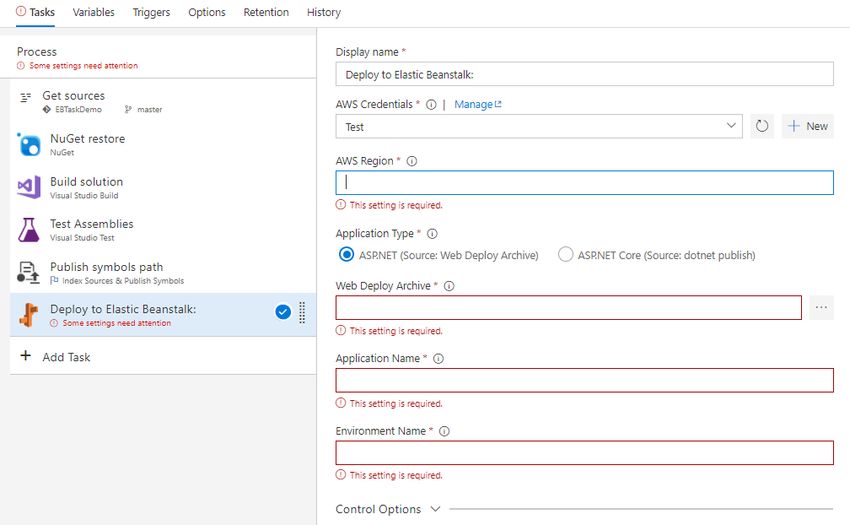Viewport: 850px width, 525px height.
Task: Focus the Web Deploy Archive field
Action: (x=569, y=308)
